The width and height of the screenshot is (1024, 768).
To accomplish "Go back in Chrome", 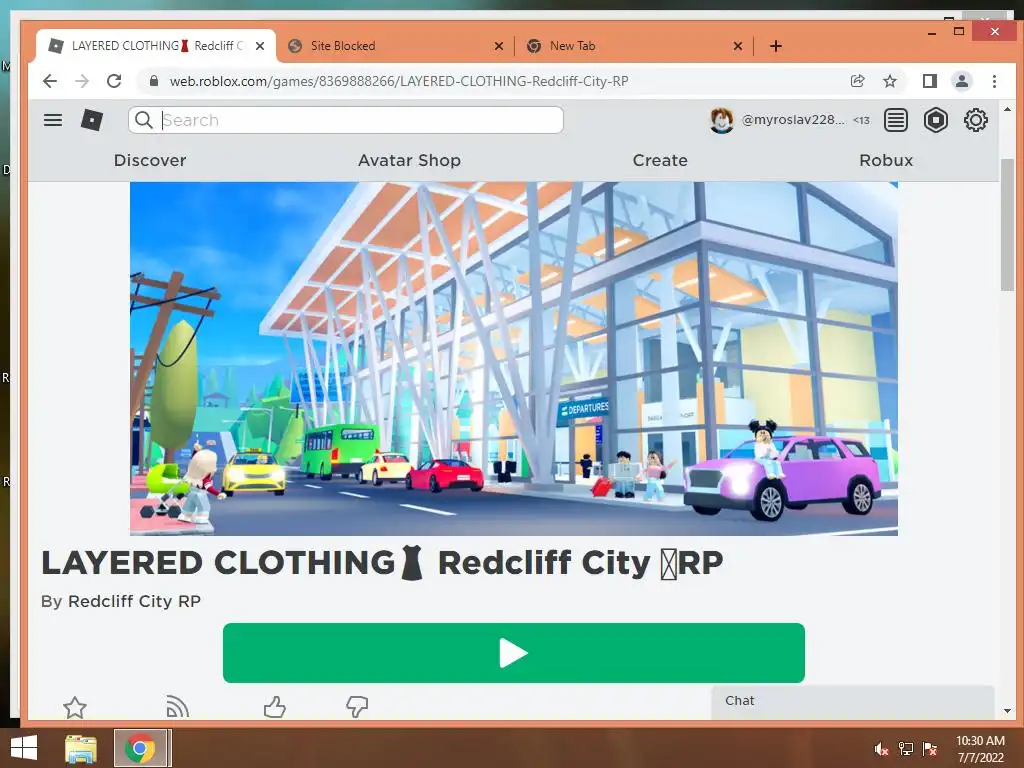I will (50, 81).
